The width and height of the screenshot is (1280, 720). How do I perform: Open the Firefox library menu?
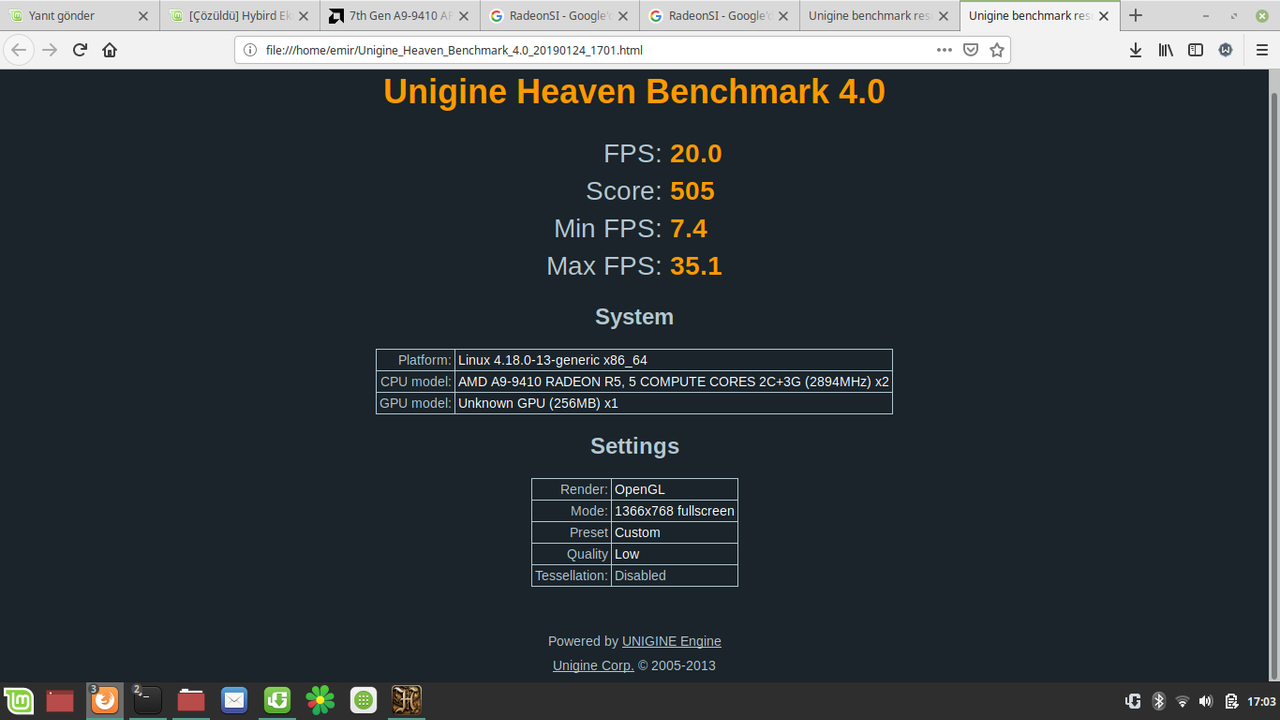coord(1166,50)
